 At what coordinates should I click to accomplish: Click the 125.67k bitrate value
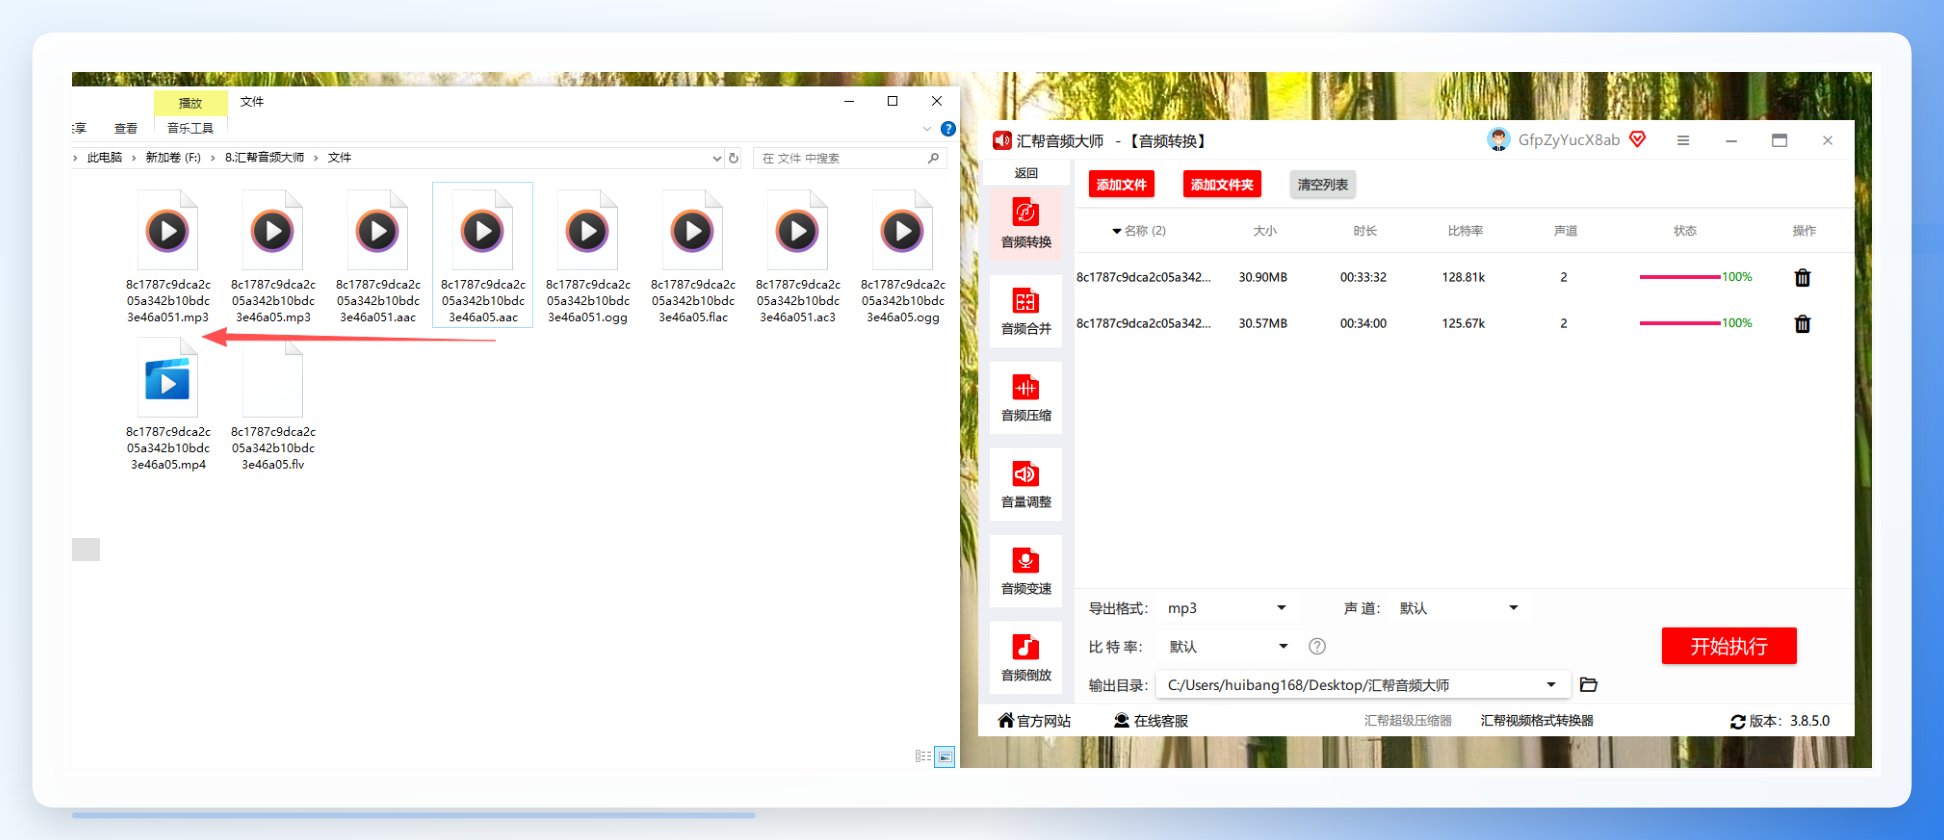[1463, 323]
